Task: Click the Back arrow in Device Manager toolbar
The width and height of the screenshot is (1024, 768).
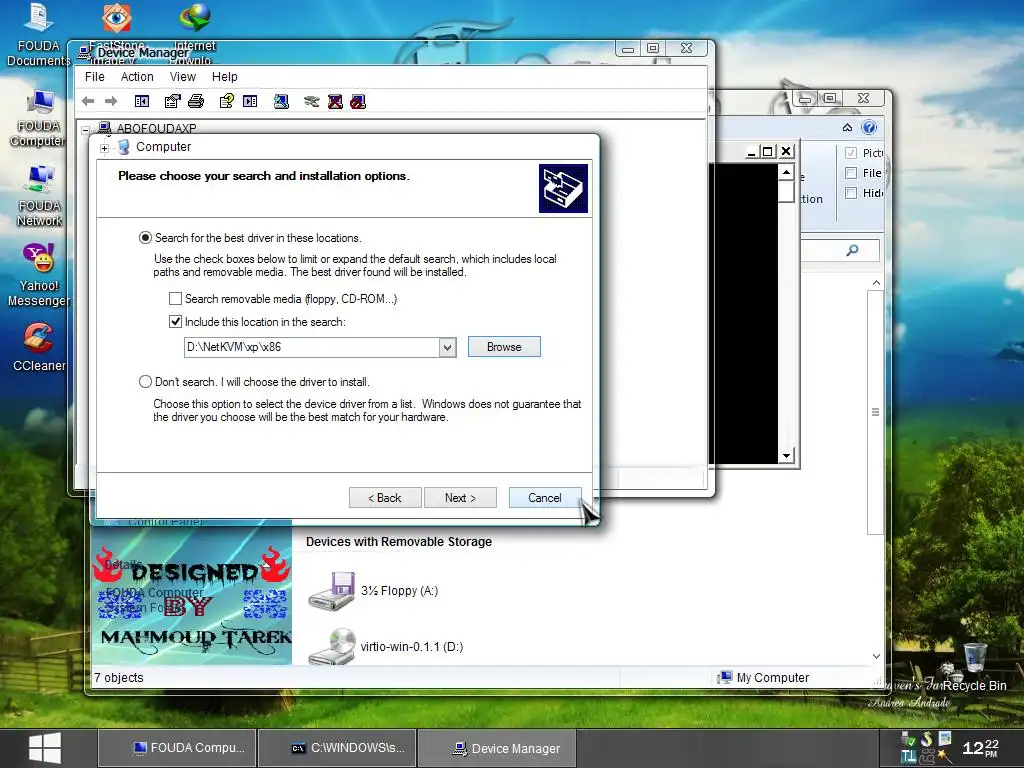Action: tap(88, 101)
